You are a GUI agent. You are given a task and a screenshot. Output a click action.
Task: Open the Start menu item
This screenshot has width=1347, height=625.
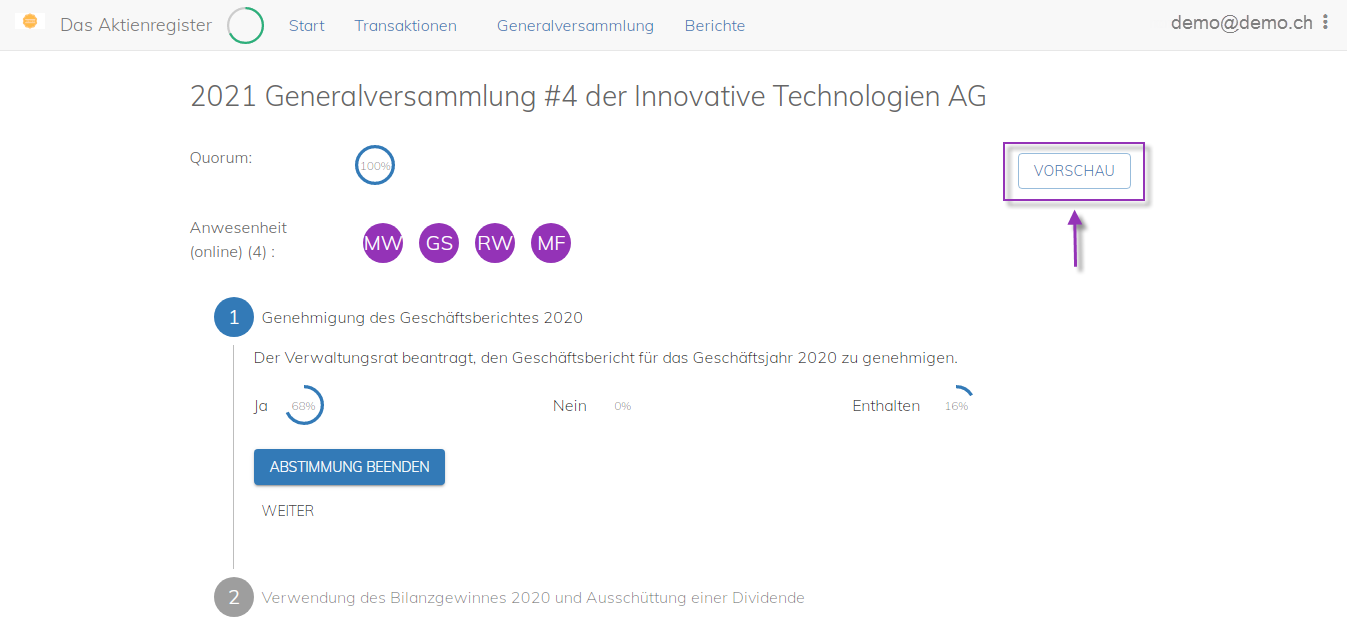(x=307, y=26)
